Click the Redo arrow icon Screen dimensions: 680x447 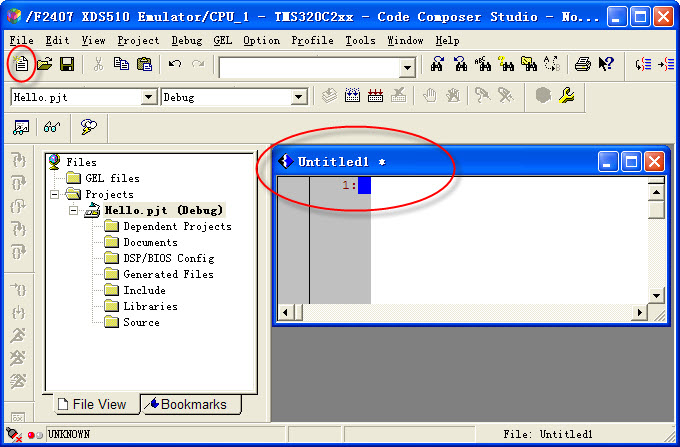198,64
